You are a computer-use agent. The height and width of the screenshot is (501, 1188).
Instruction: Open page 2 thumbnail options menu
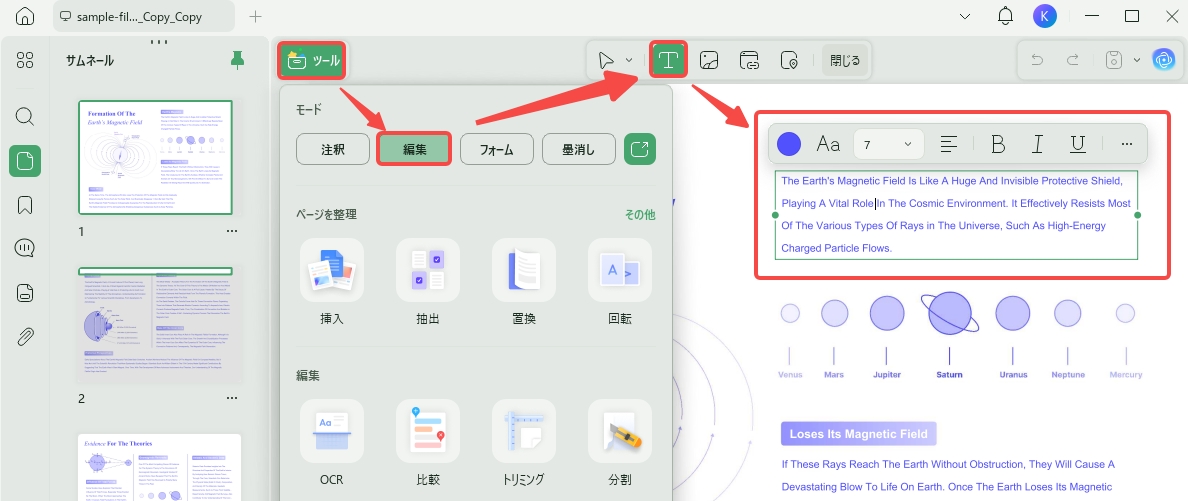coord(232,399)
